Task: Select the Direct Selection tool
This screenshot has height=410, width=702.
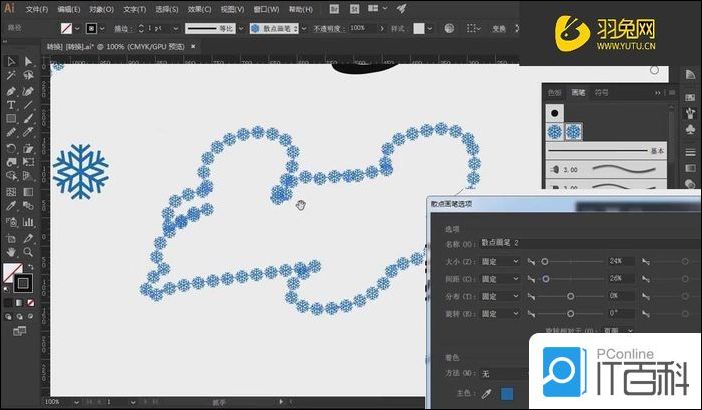Action: (x=28, y=61)
